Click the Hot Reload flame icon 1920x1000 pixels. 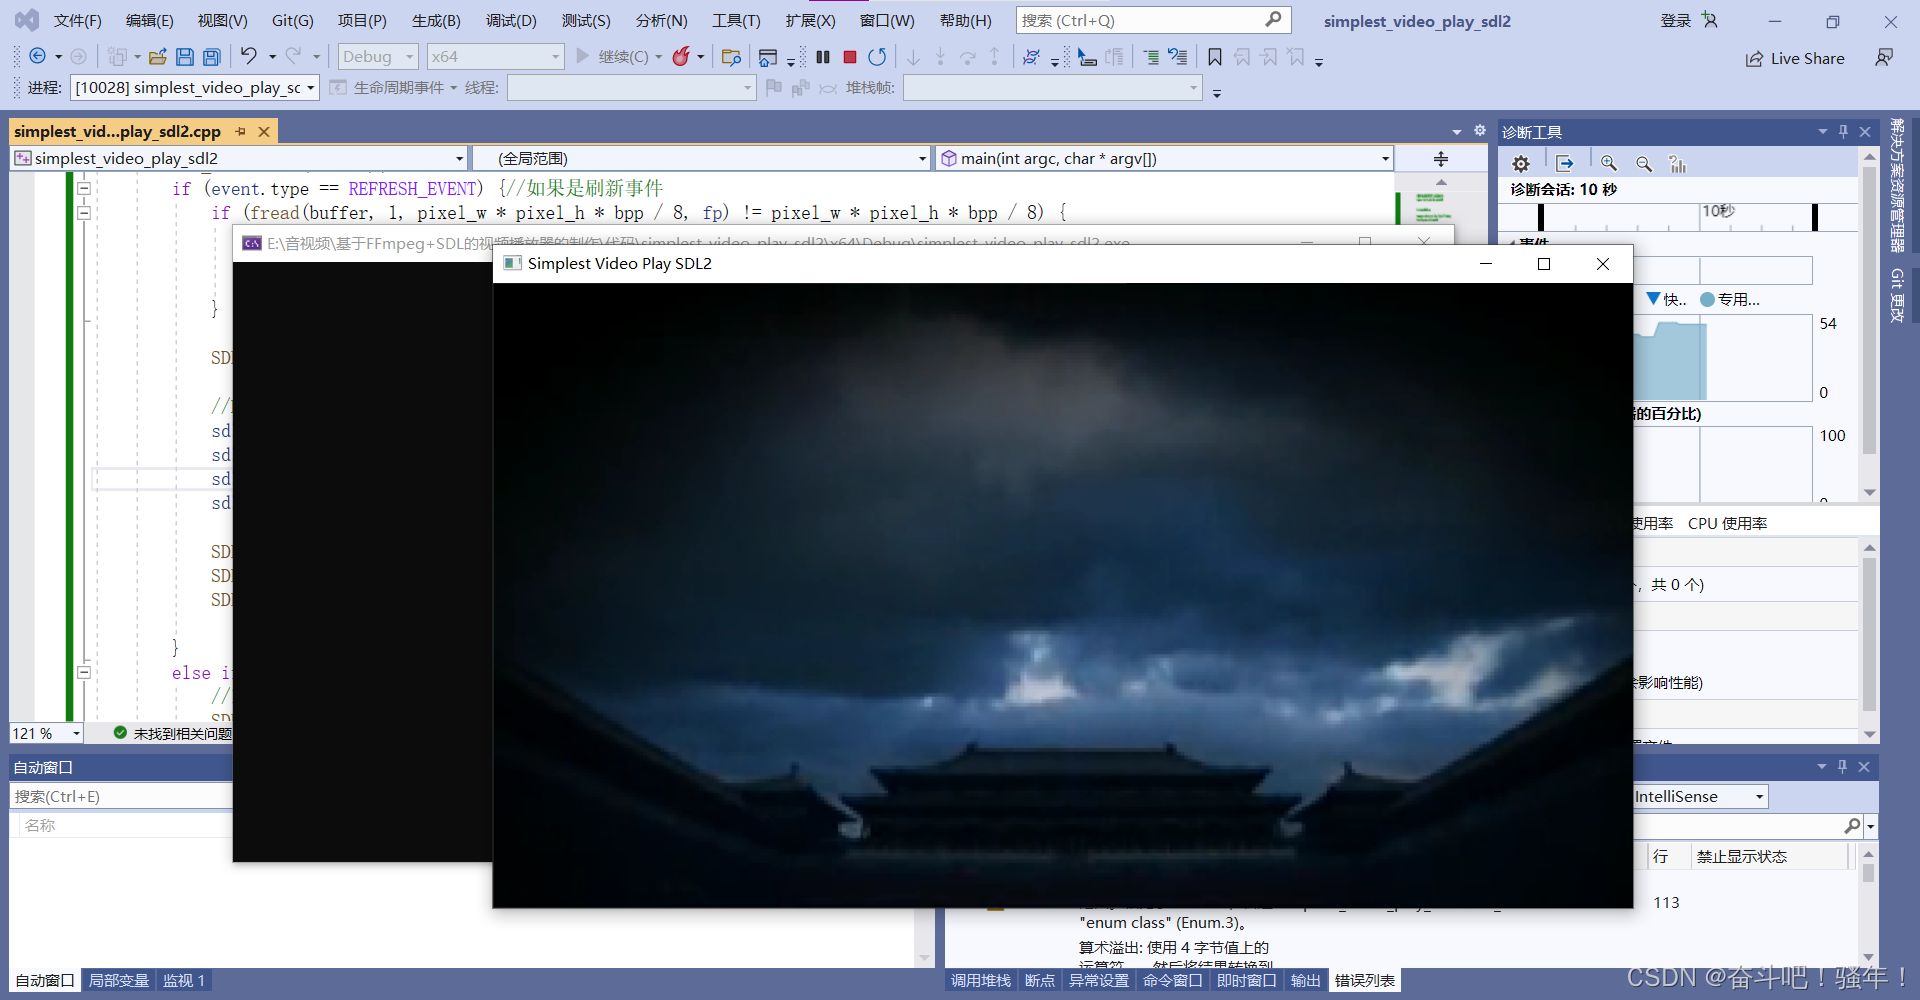(x=681, y=57)
